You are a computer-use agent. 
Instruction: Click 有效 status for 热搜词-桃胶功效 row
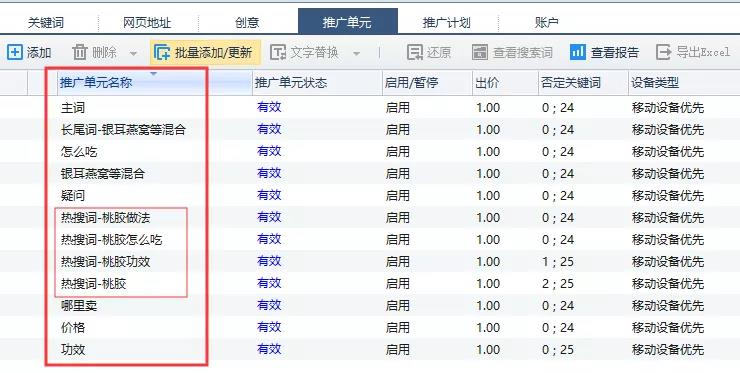coord(269,261)
